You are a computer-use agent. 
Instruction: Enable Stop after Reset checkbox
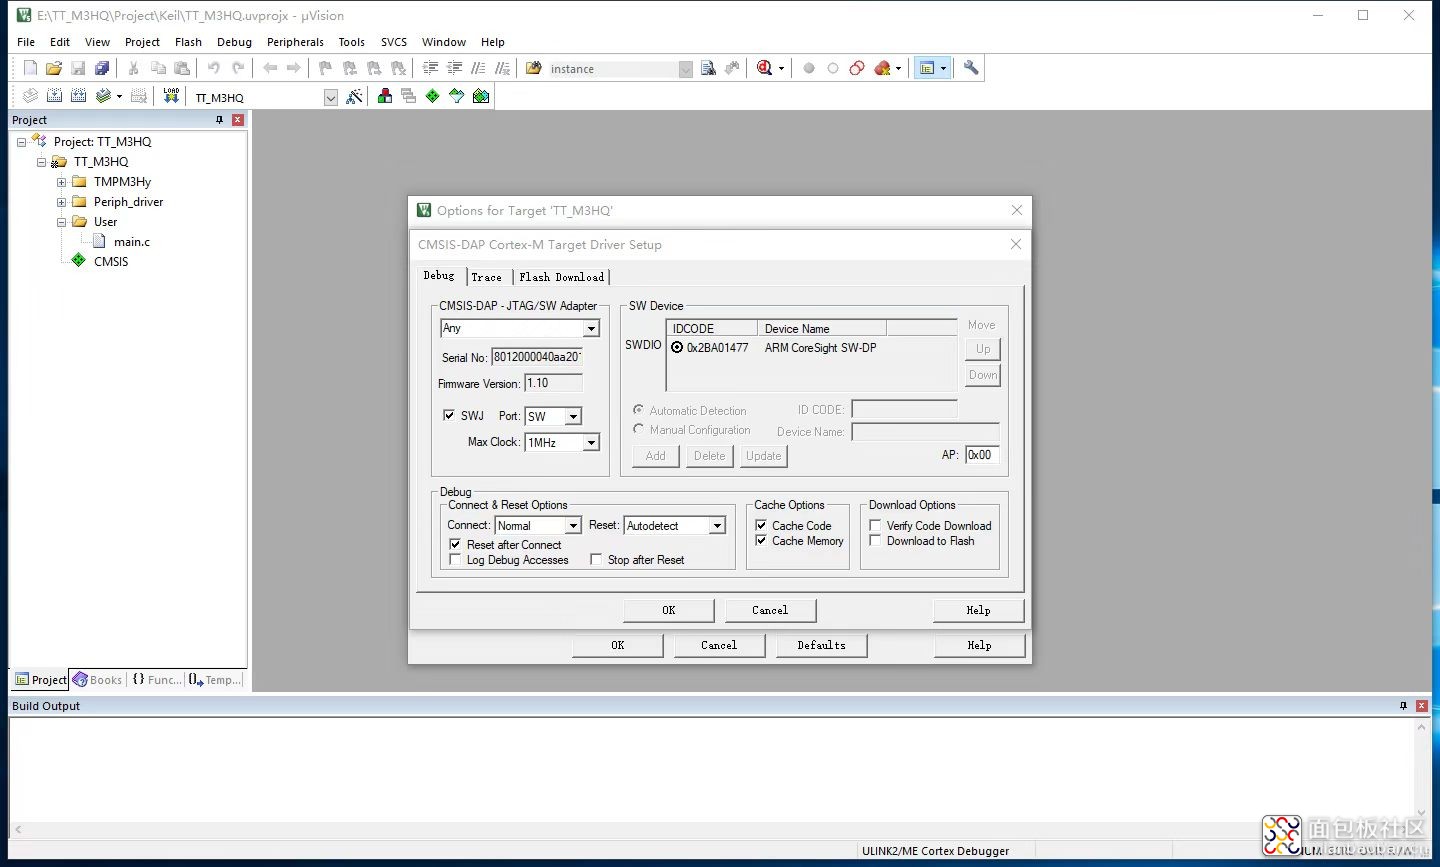coord(596,560)
